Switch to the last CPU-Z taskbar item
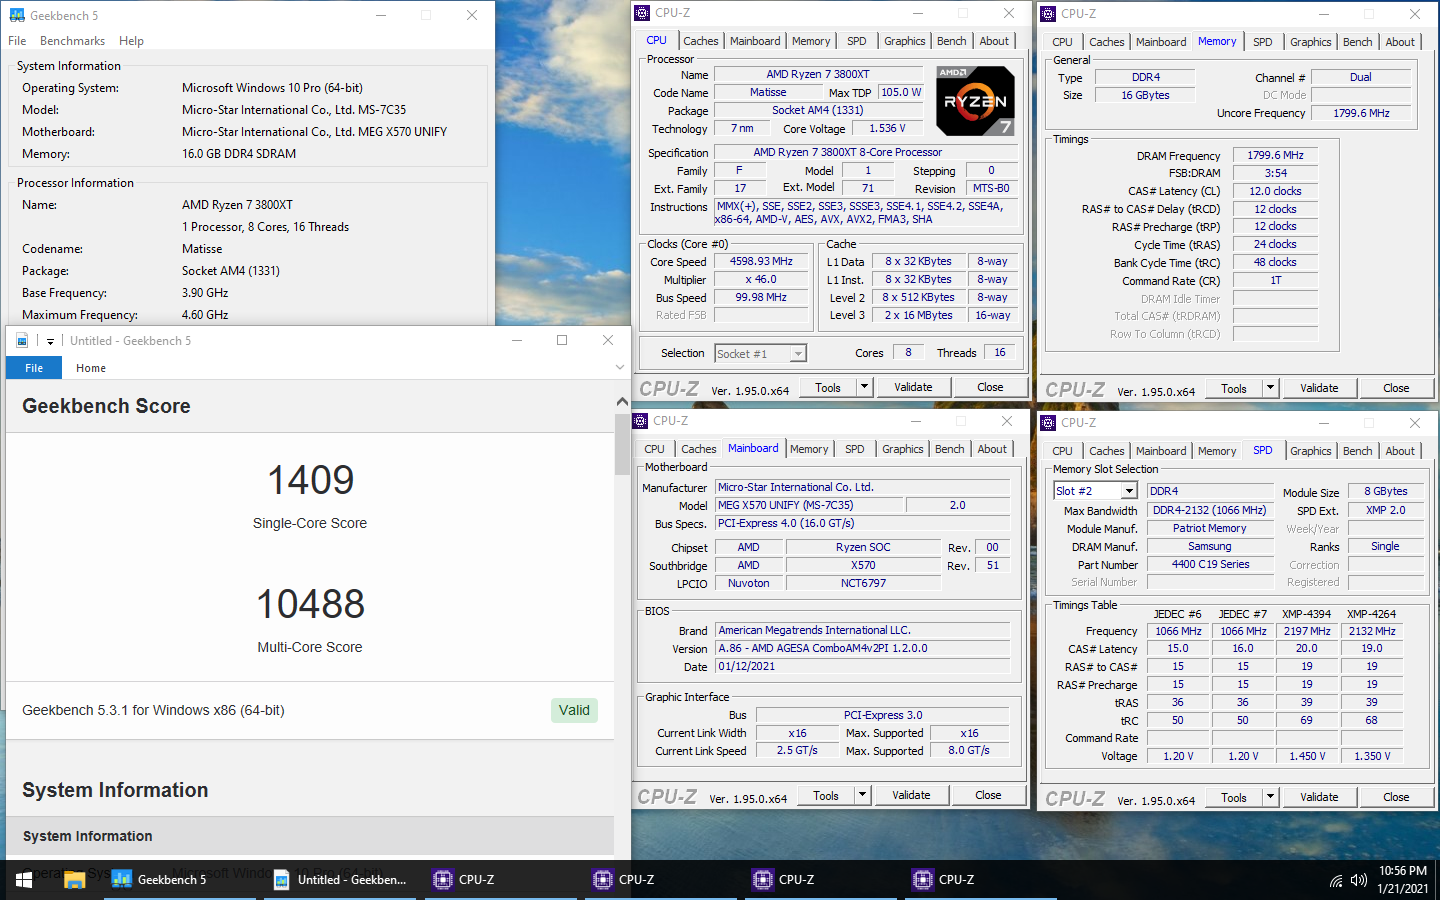Image resolution: width=1440 pixels, height=900 pixels. 980,880
